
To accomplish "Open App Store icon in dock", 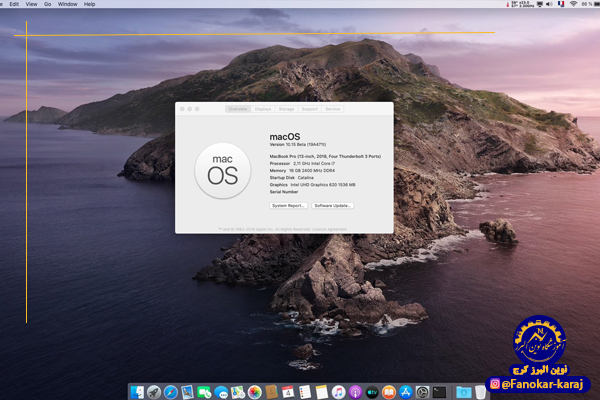I will pos(406,392).
